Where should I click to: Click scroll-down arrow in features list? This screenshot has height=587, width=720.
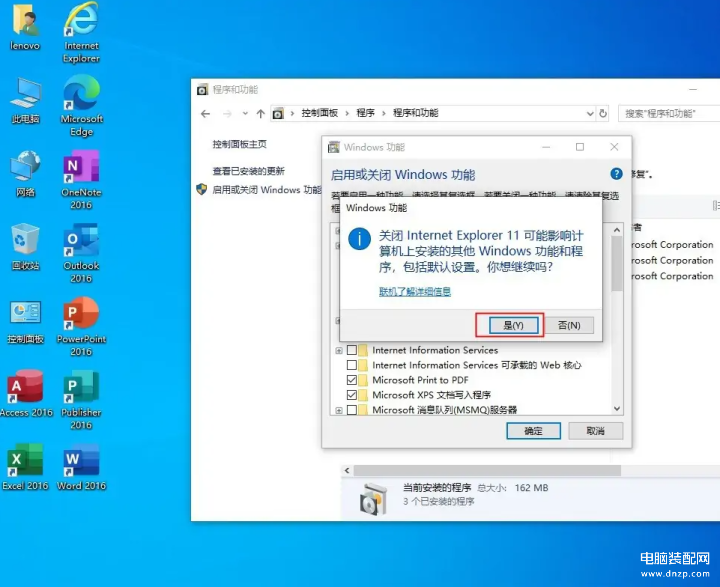(617, 408)
